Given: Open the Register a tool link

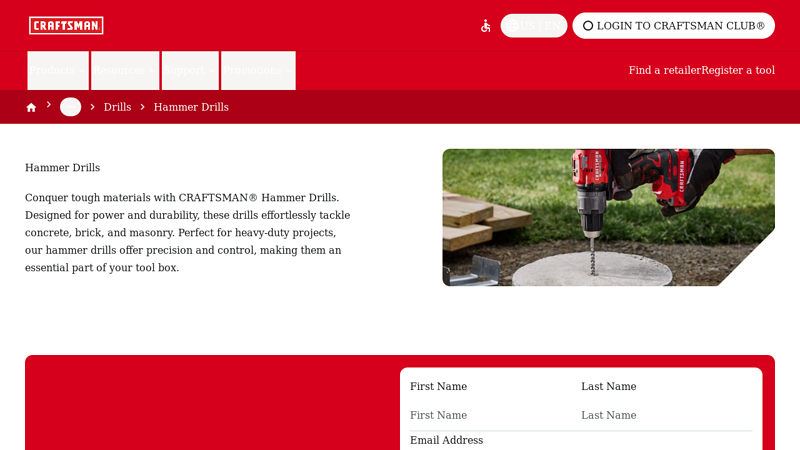Looking at the screenshot, I should coord(738,70).
